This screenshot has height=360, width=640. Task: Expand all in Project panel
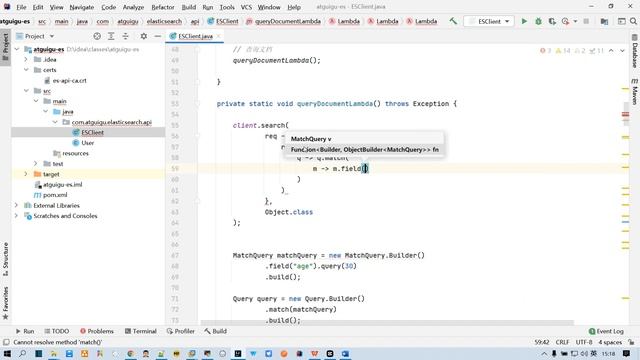[111, 36]
